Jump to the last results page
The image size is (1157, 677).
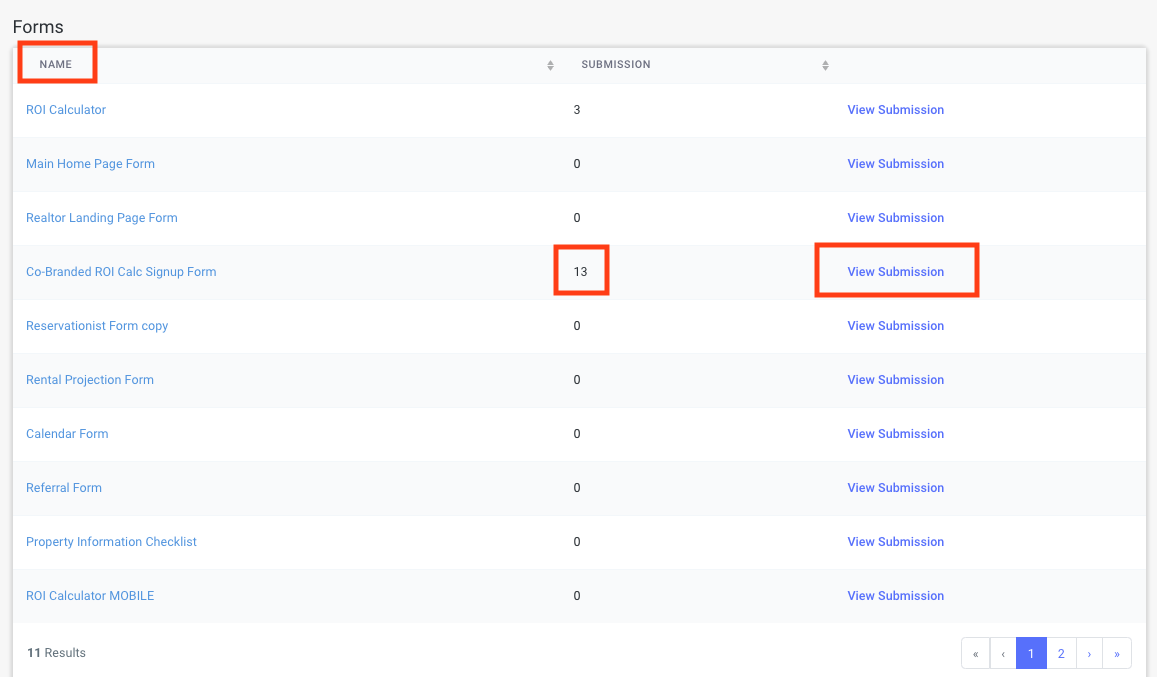pos(1117,653)
